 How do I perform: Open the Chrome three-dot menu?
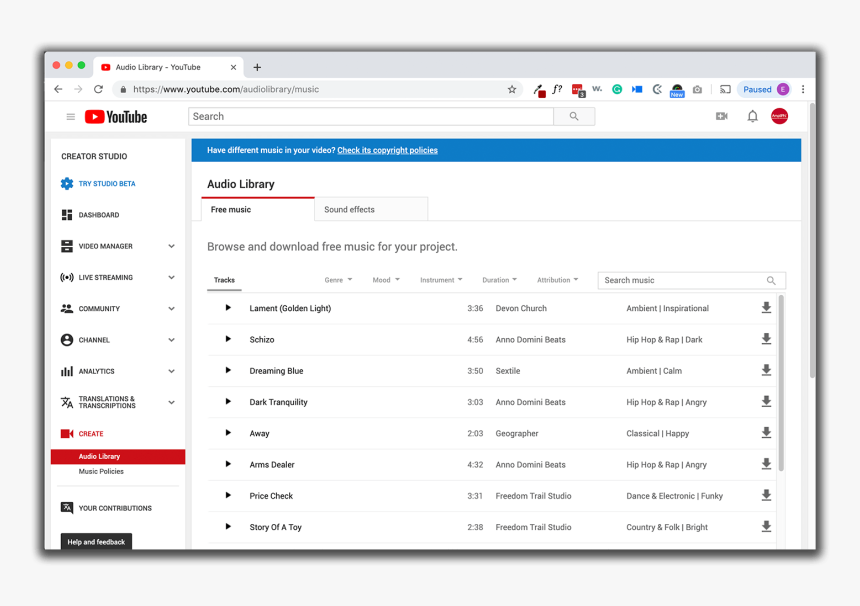(803, 89)
